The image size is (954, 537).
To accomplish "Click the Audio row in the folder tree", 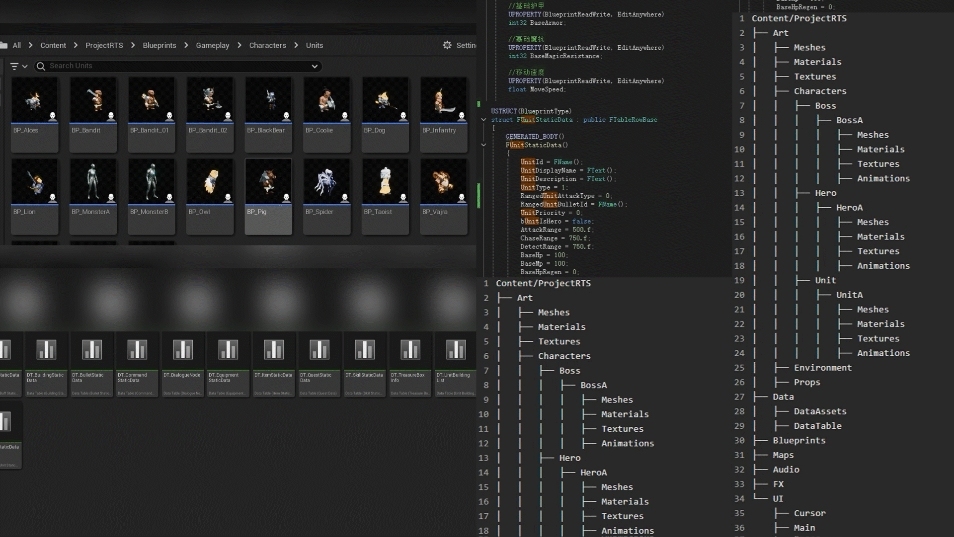I will coord(786,469).
